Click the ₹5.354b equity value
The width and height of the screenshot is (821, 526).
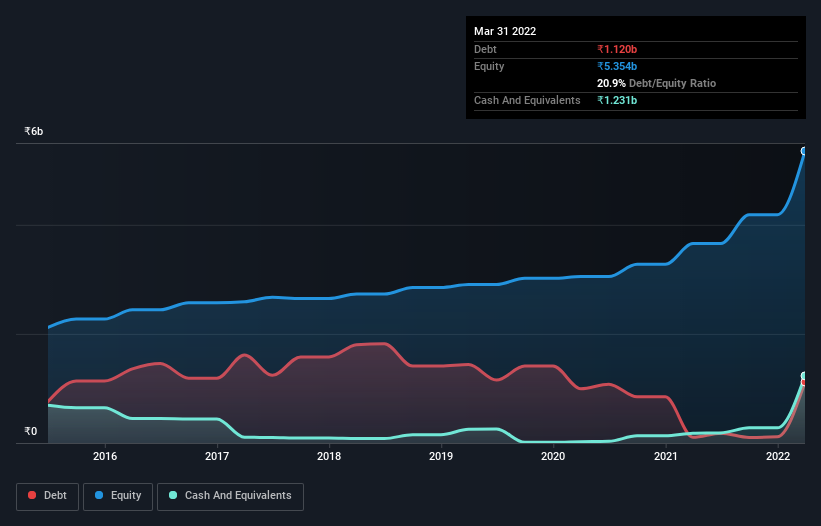pos(617,66)
